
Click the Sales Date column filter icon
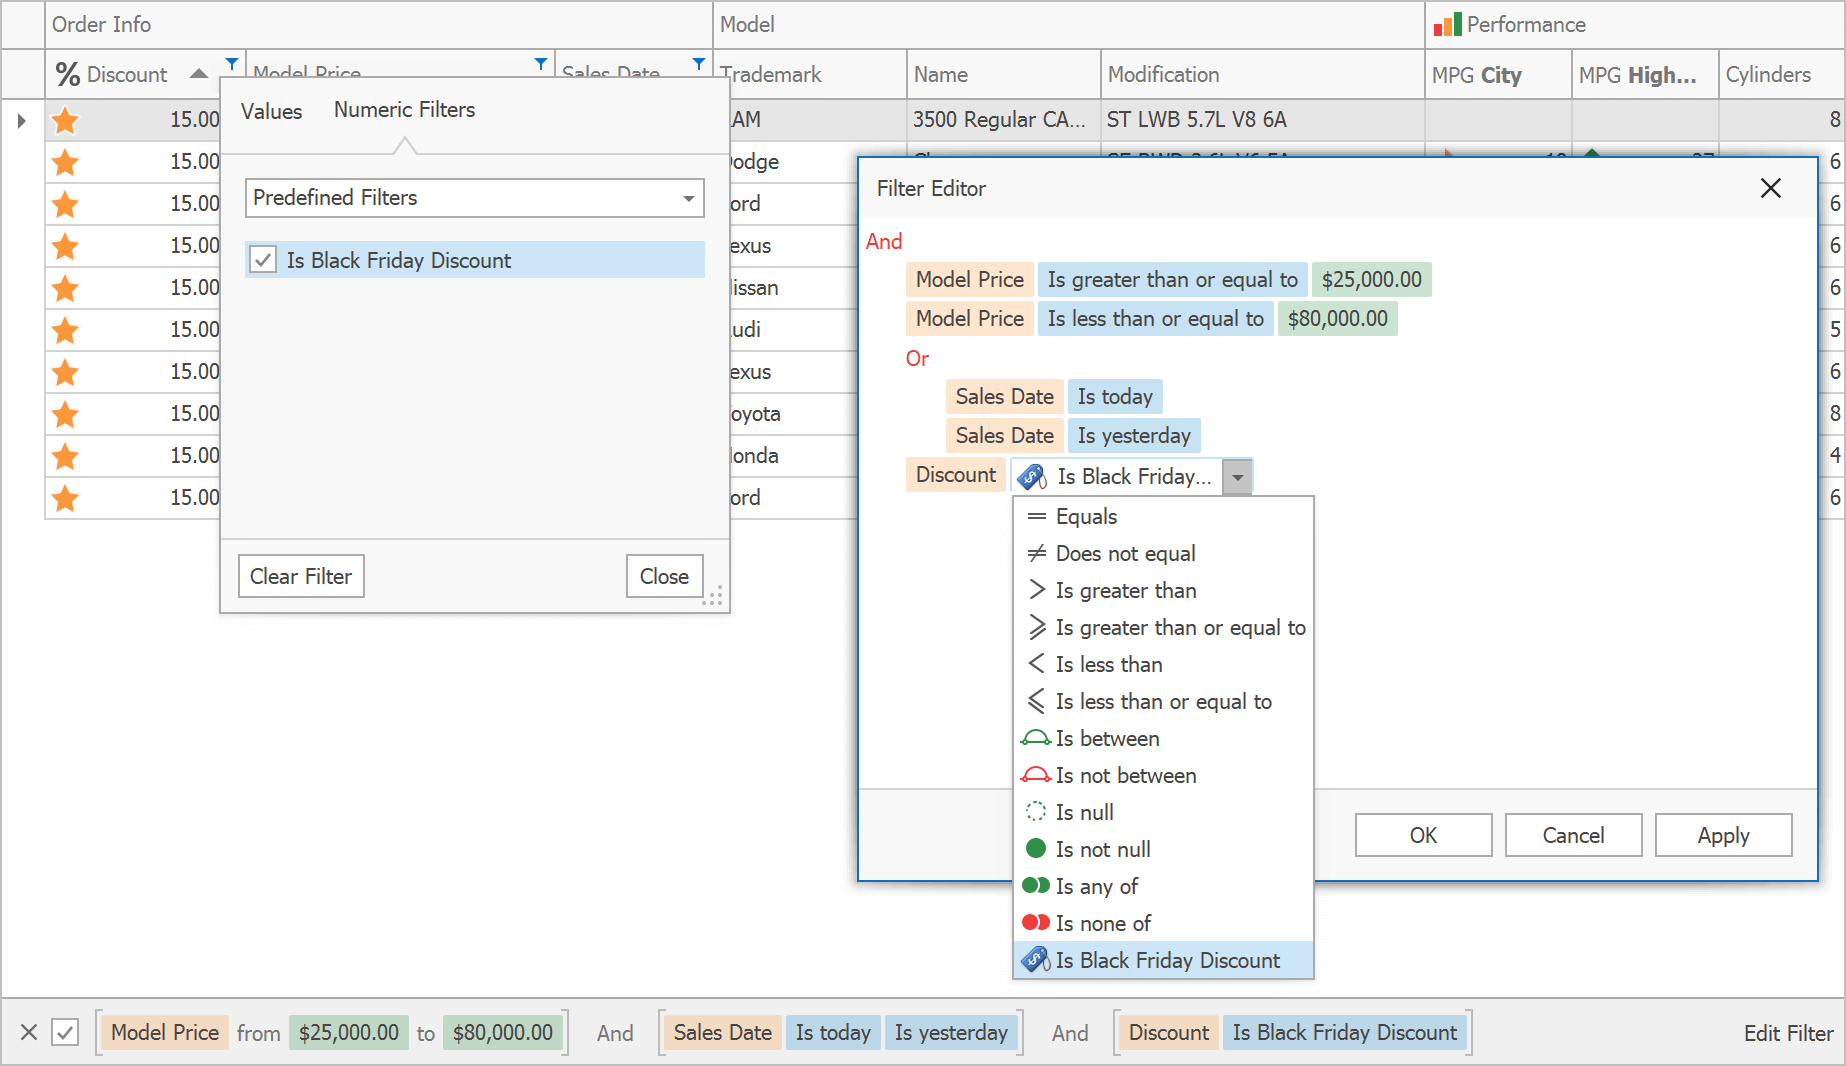click(x=699, y=64)
